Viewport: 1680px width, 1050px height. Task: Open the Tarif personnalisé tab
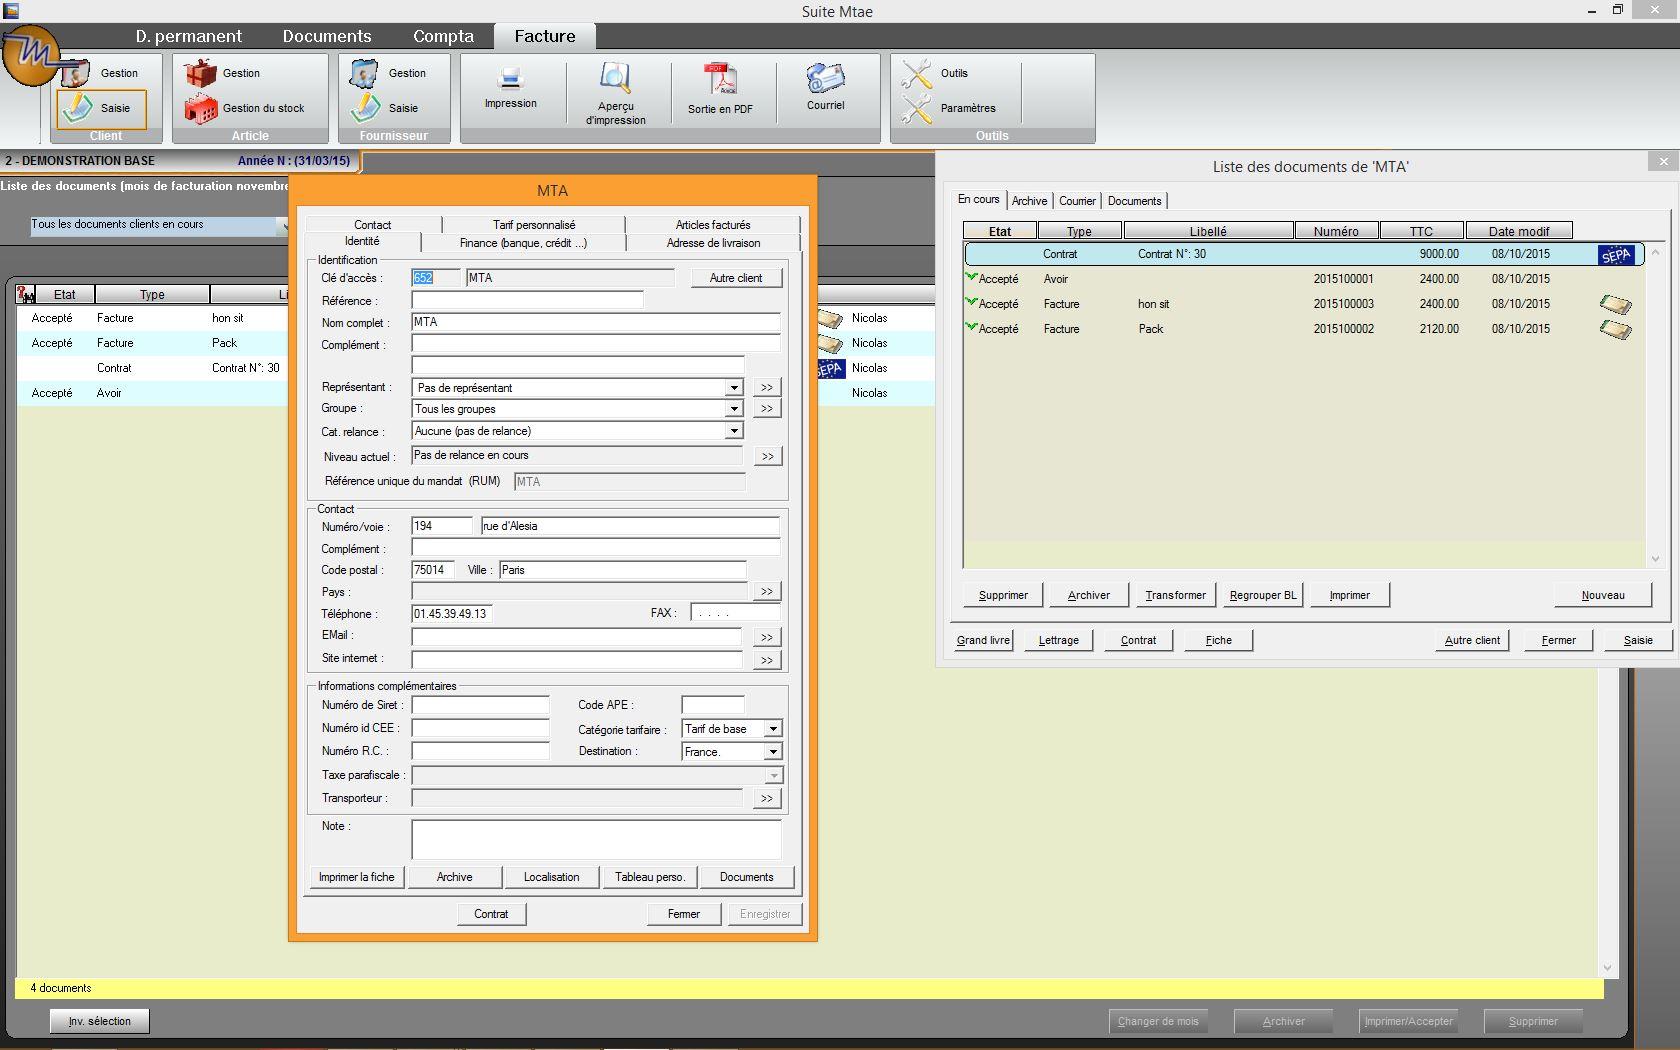[x=533, y=225]
